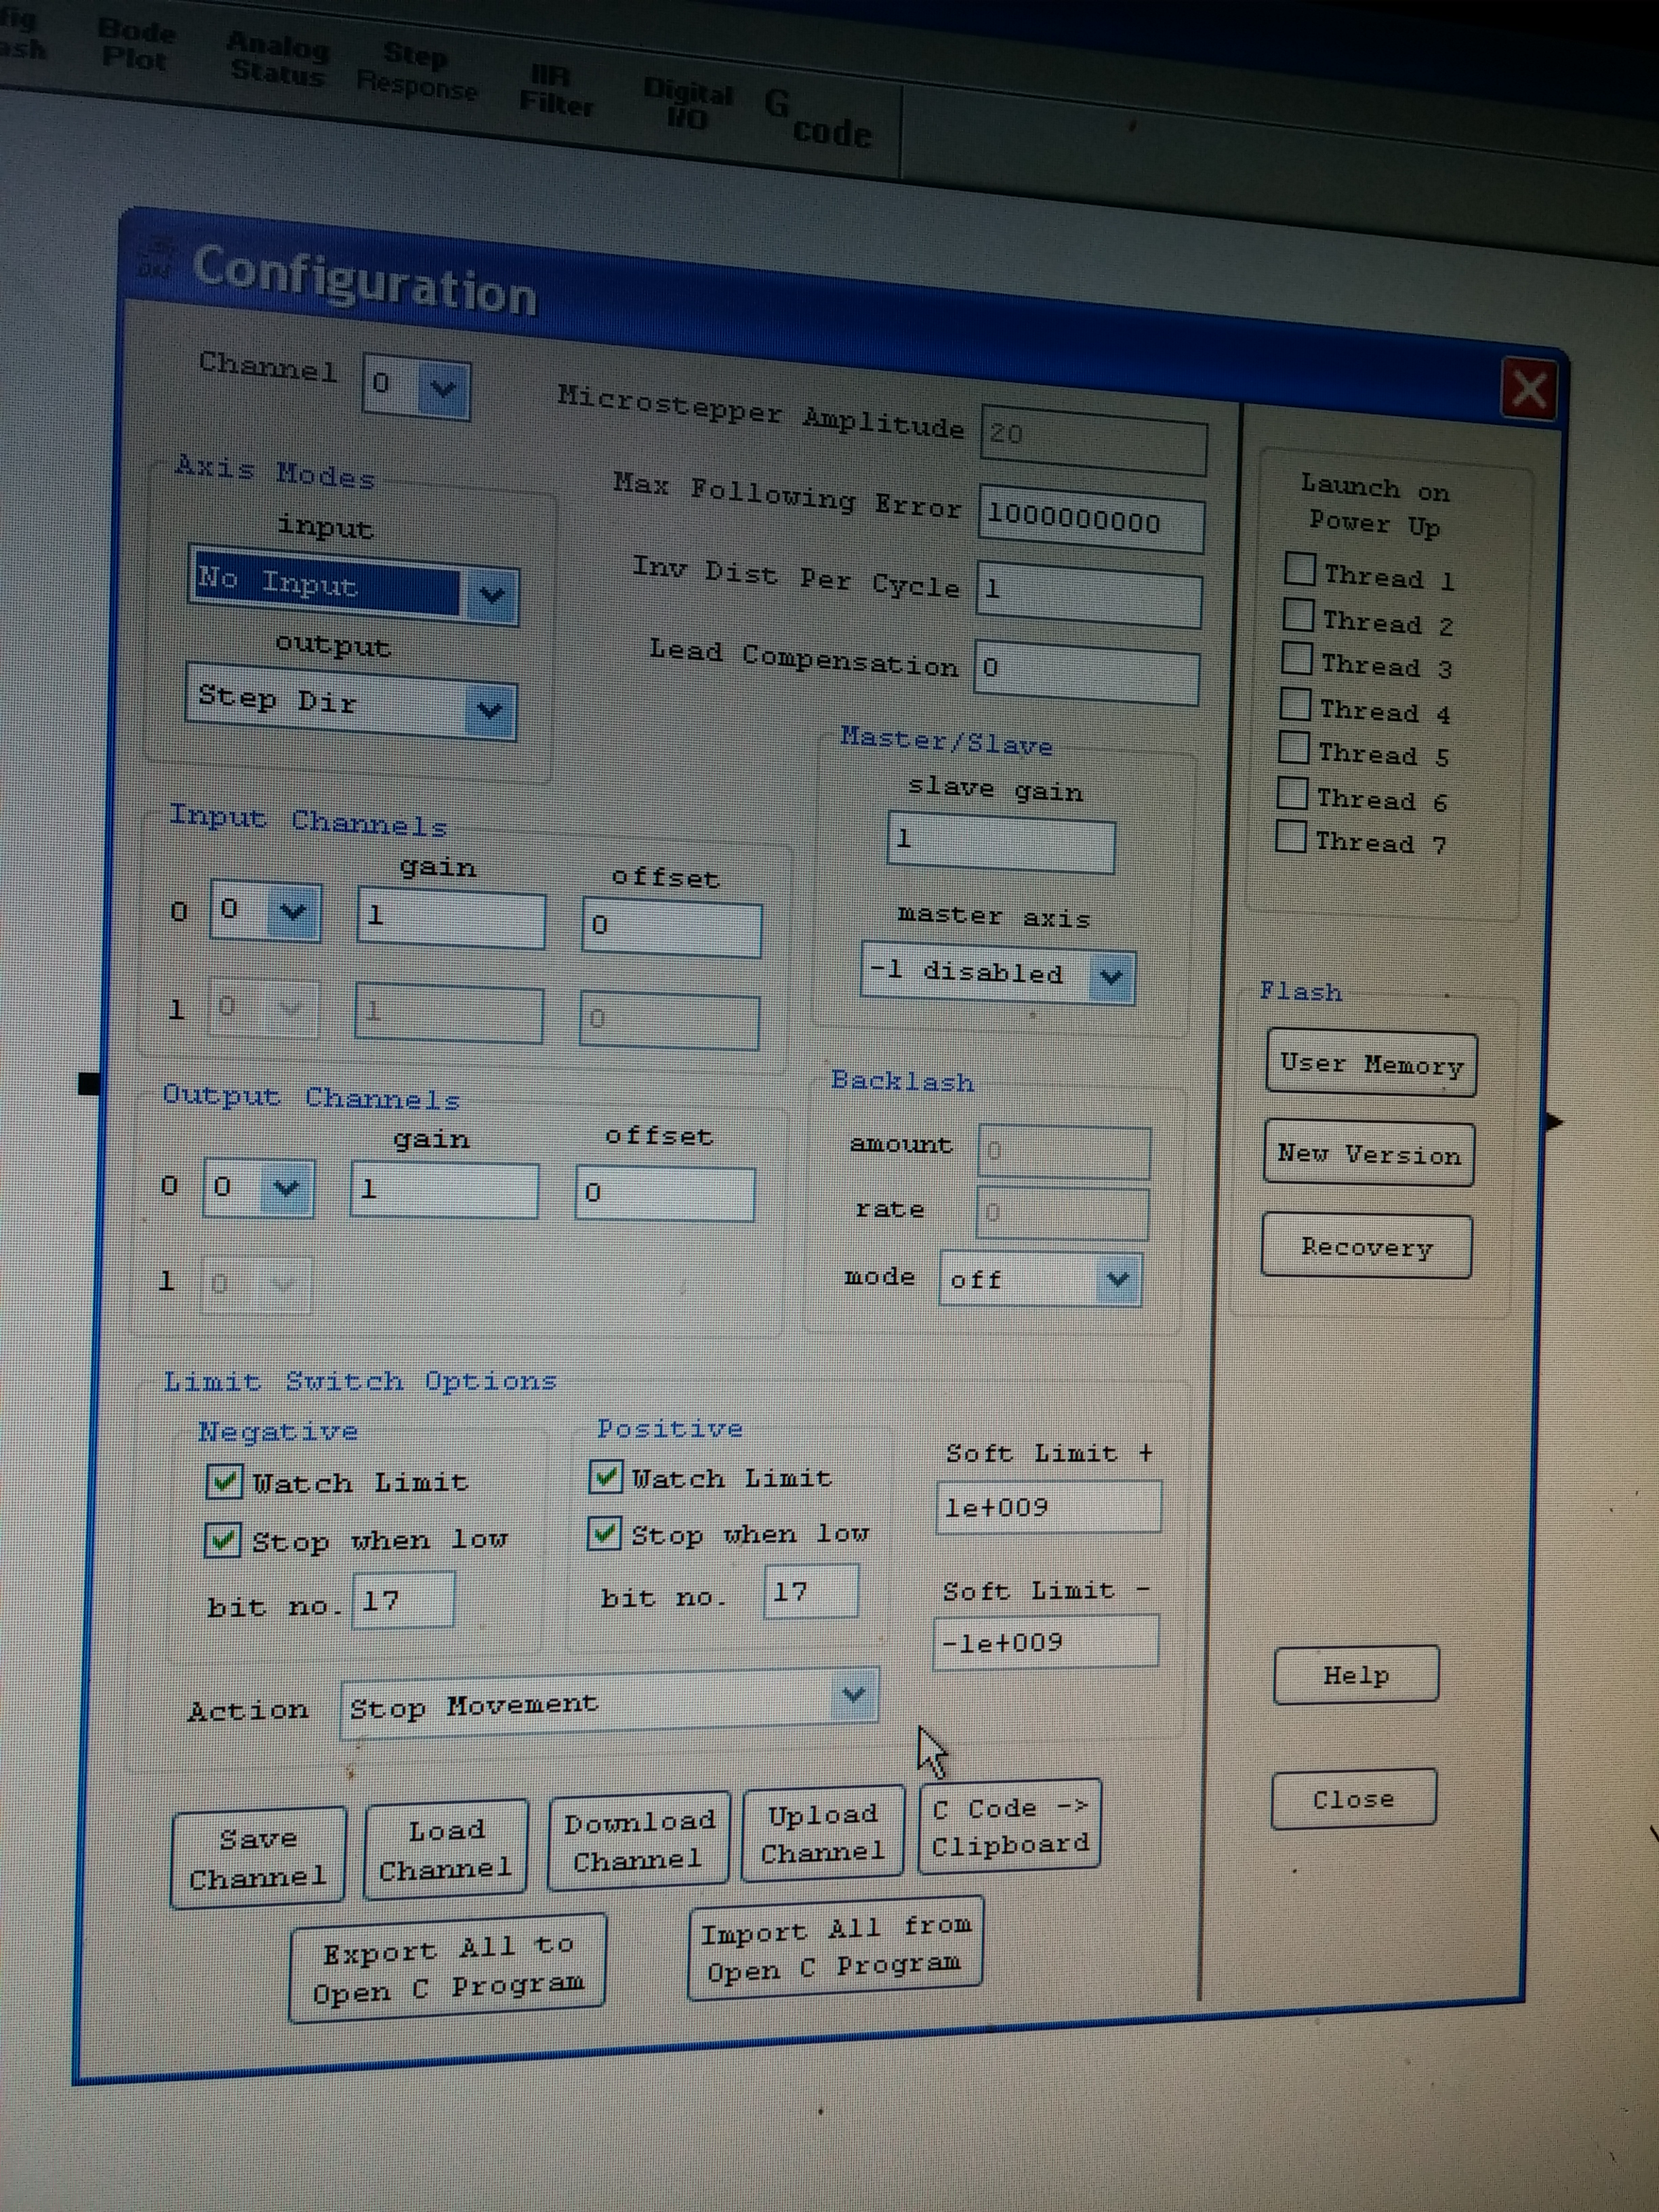Open the Digital I/O screen
1659x2212 pixels.
[687, 104]
